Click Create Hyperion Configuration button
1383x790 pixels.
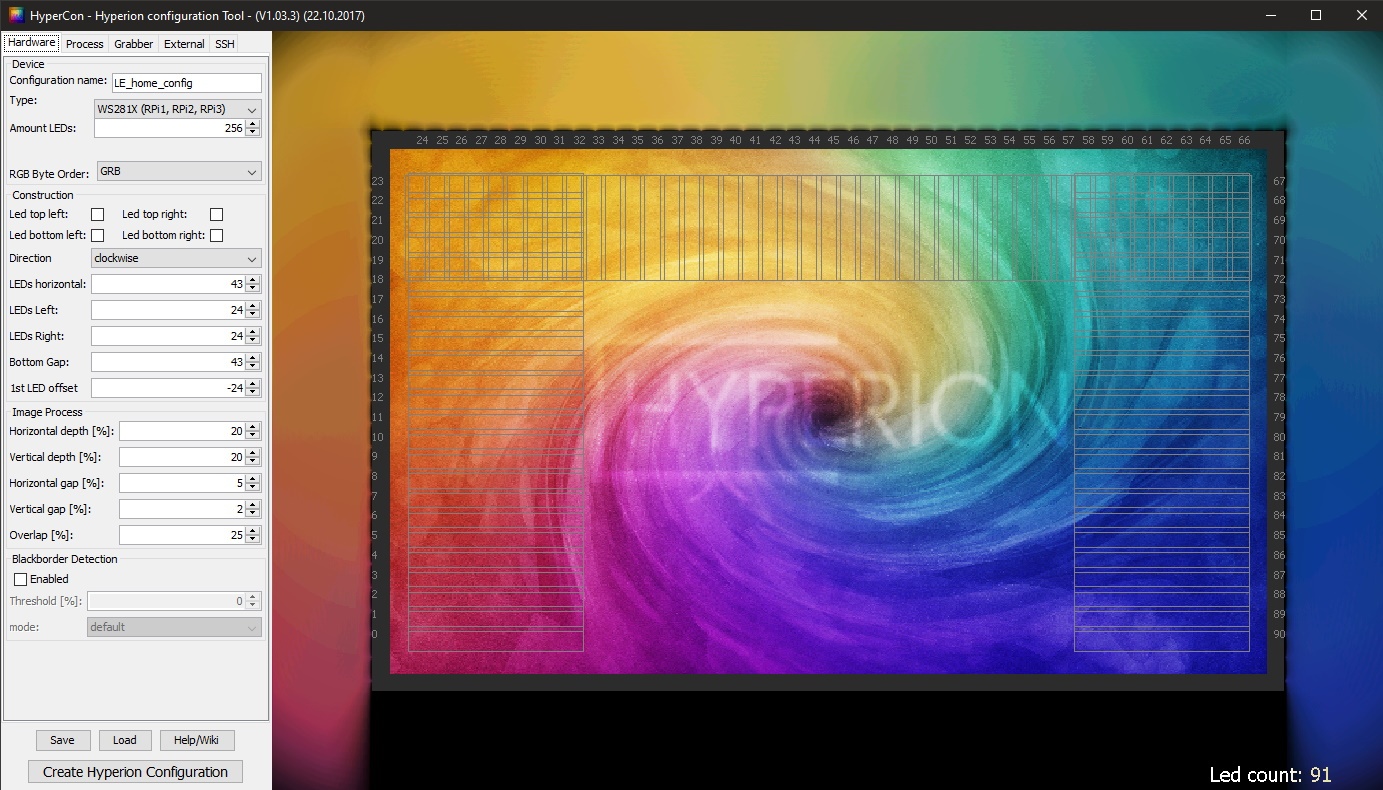point(136,772)
